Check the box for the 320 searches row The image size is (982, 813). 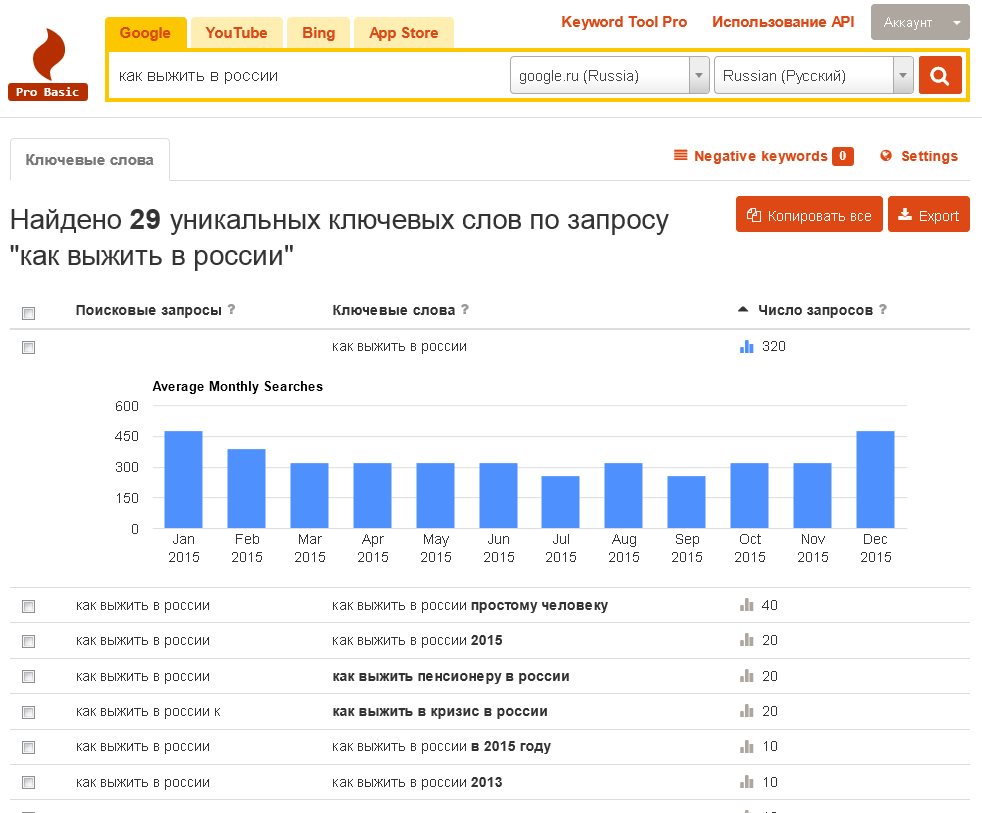coord(28,348)
